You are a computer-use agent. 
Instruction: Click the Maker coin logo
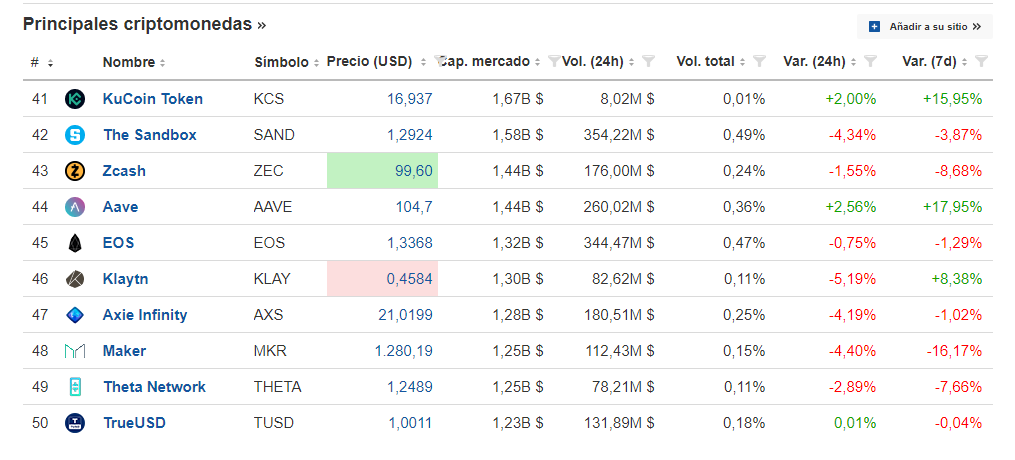[75, 351]
